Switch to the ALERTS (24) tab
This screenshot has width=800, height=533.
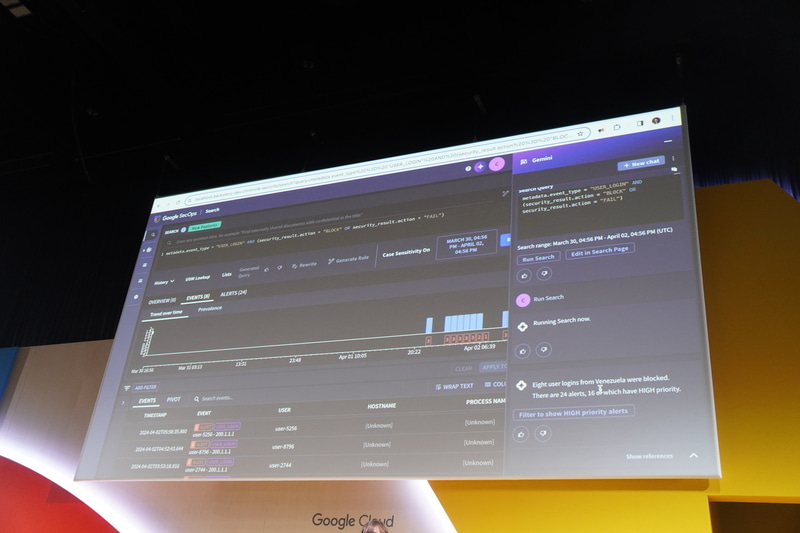[233, 294]
